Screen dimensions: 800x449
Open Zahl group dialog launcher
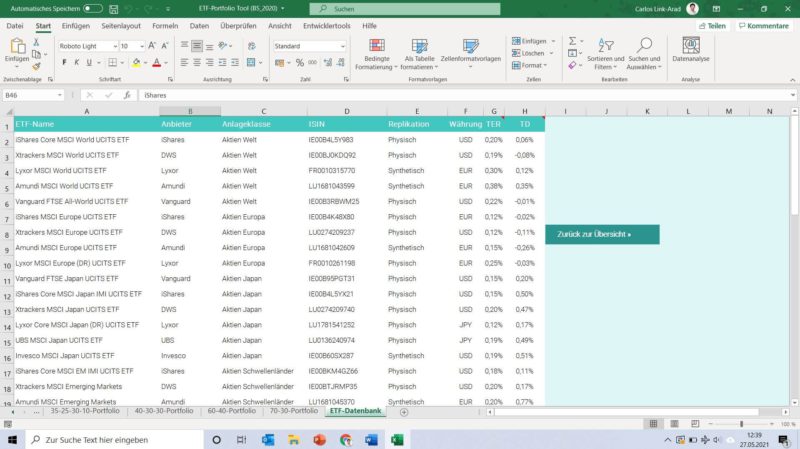tap(346, 80)
